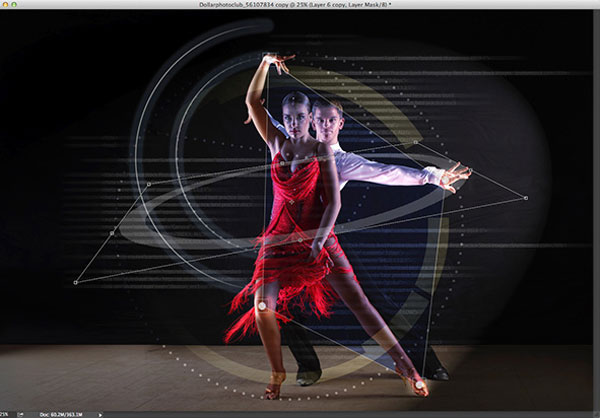Screen dimensions: 600x418
Task: Click the vertical scrollbar at the window's right edge
Action: click(x=596, y=210)
